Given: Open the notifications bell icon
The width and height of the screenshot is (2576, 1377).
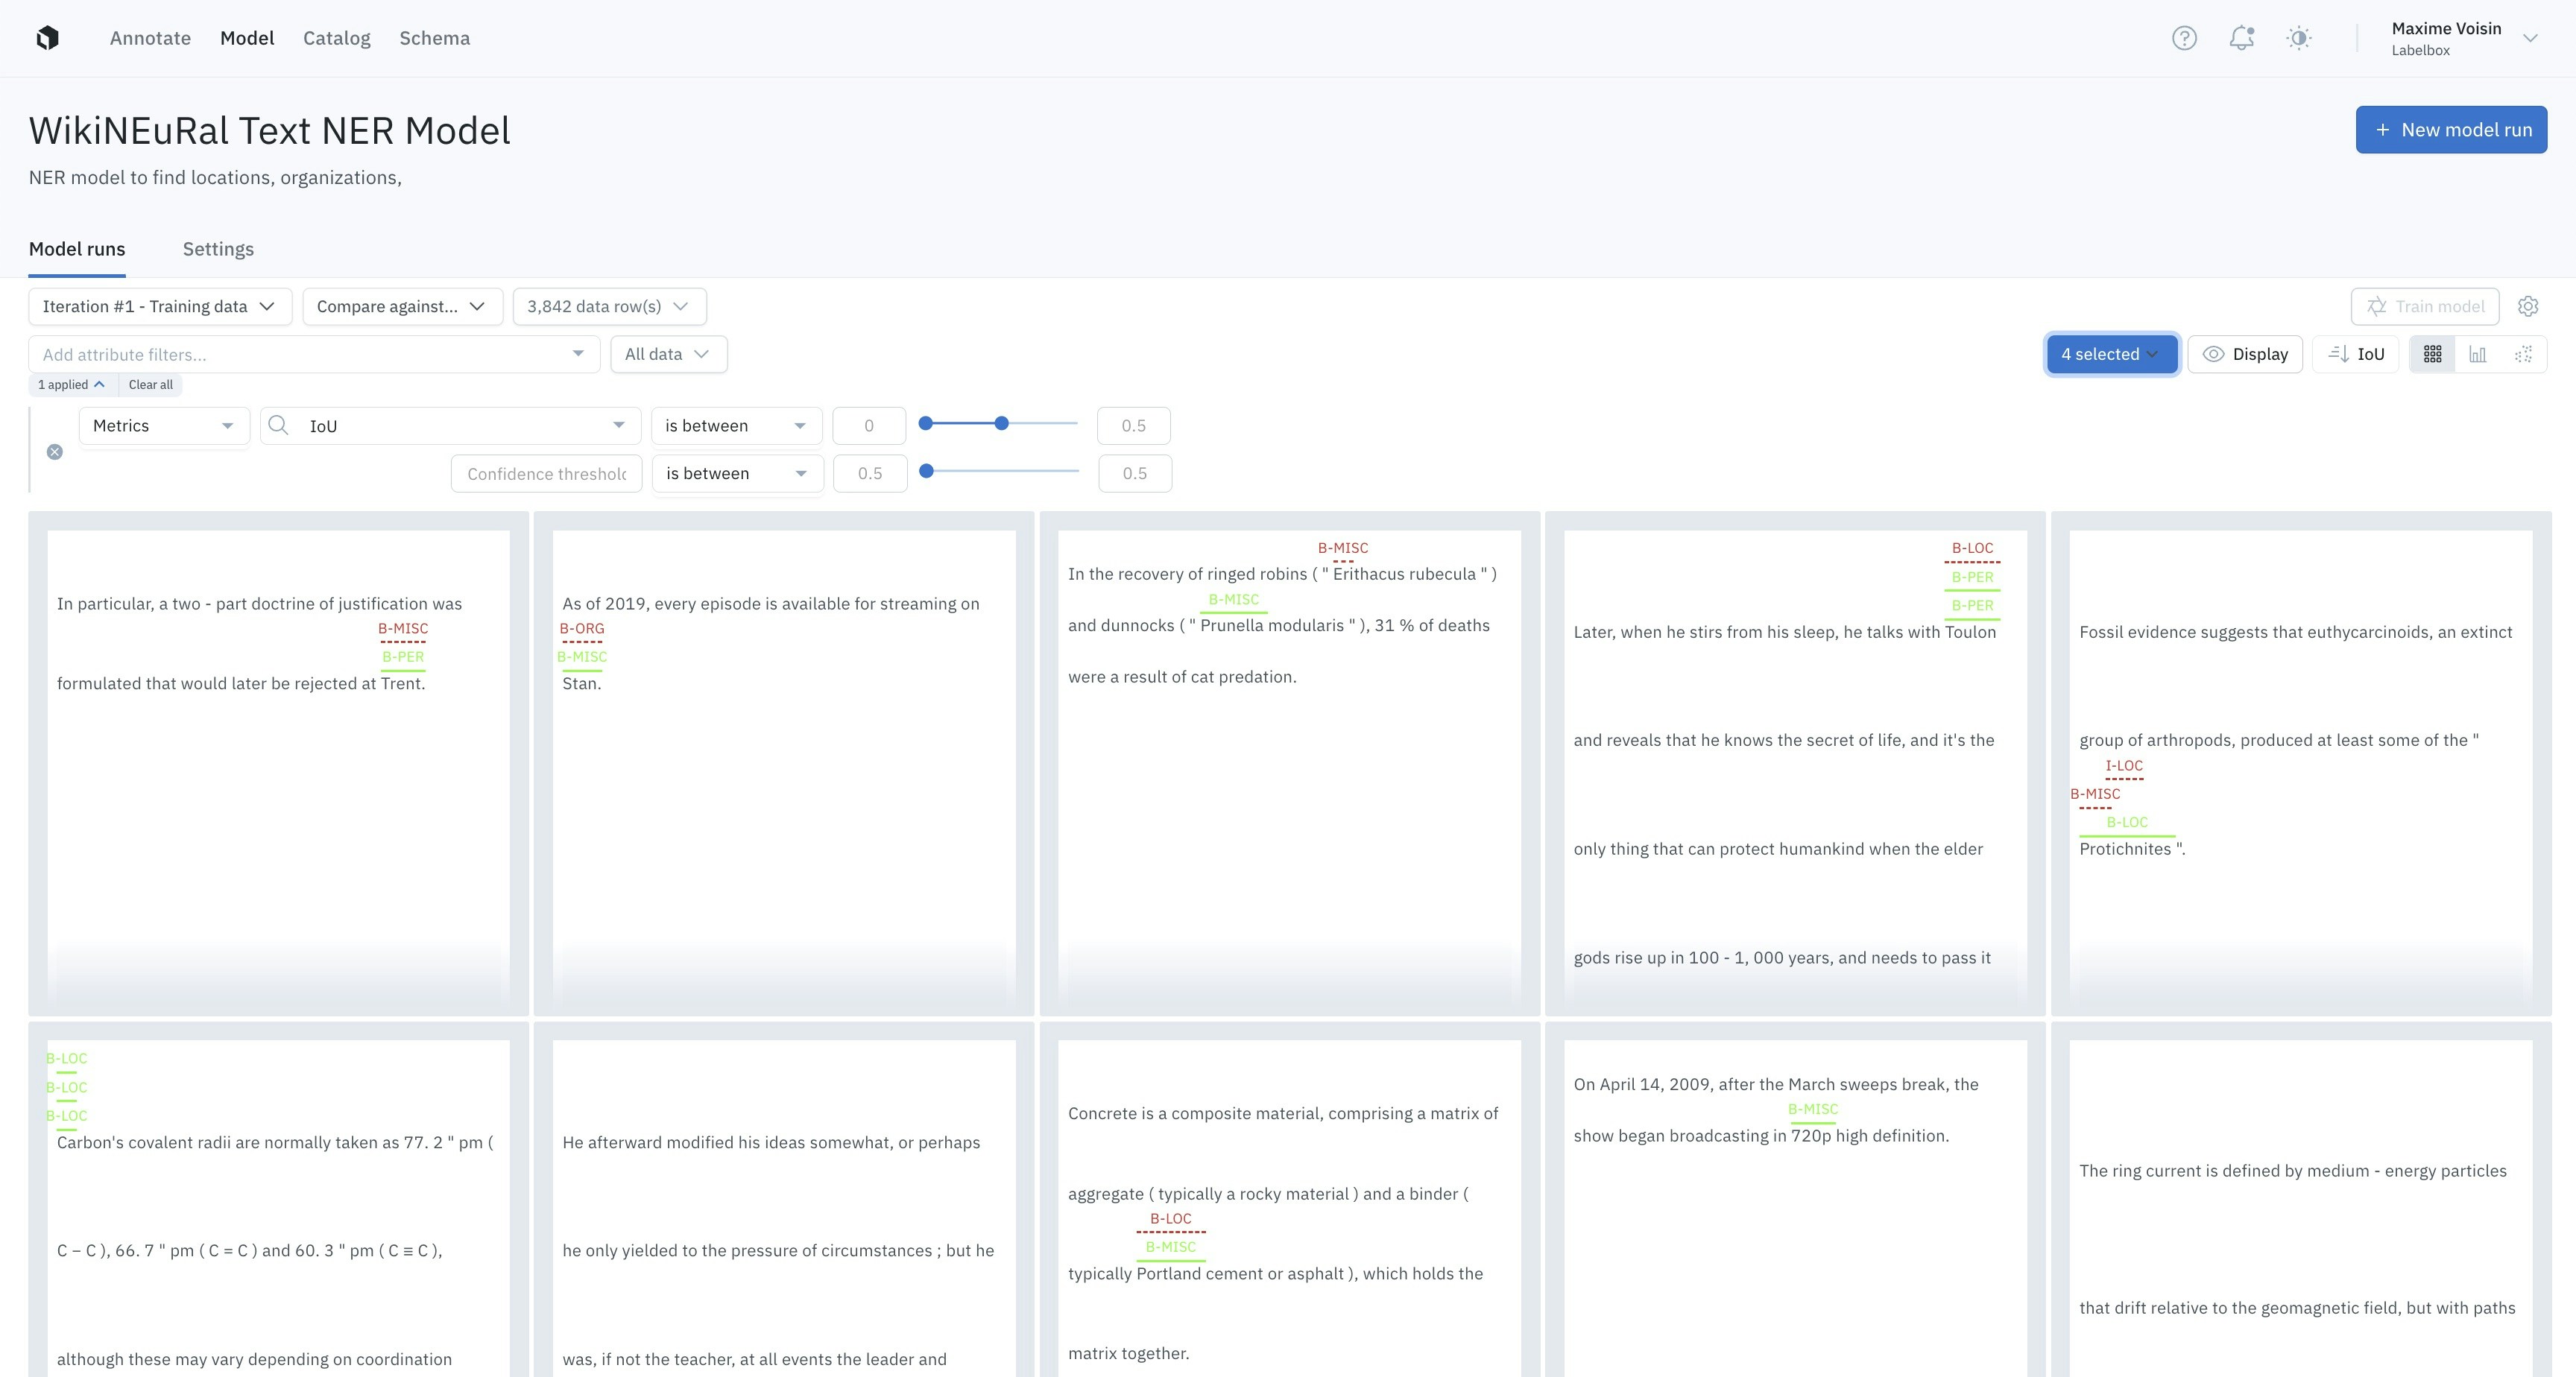Looking at the screenshot, I should (2242, 38).
